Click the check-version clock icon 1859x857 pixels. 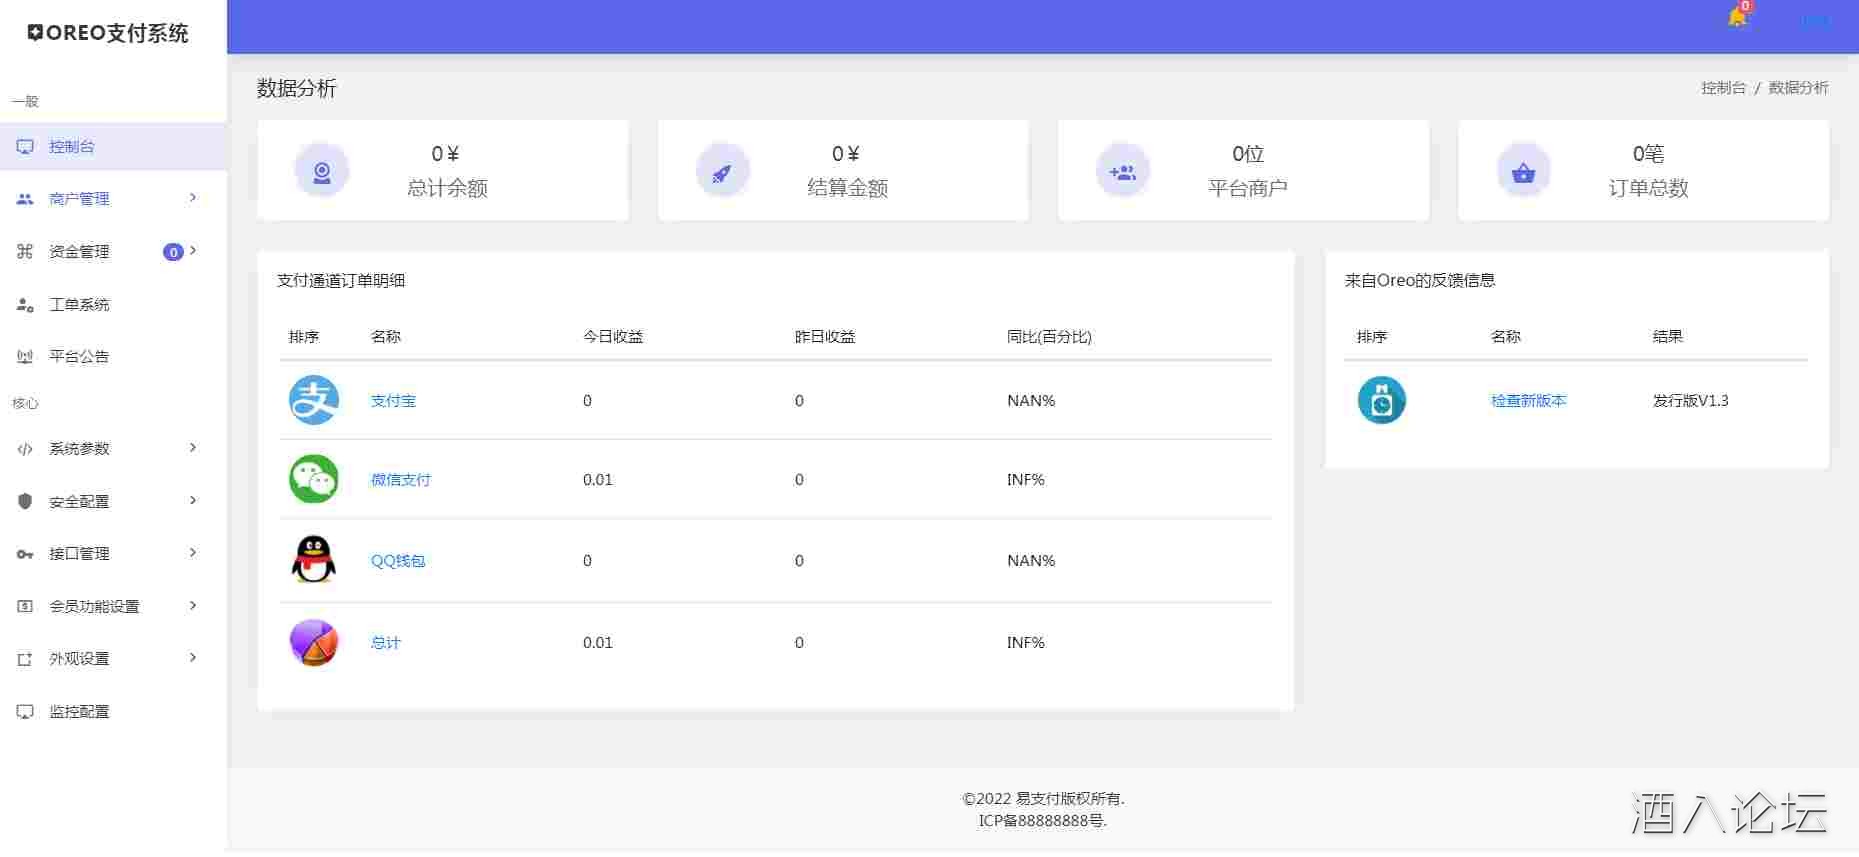1381,400
